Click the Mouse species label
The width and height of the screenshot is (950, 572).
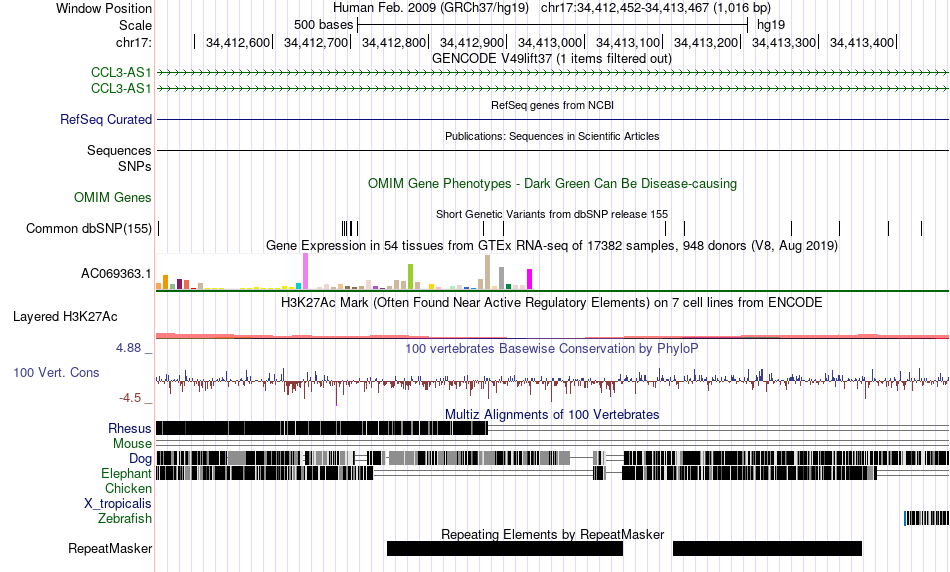coord(133,444)
